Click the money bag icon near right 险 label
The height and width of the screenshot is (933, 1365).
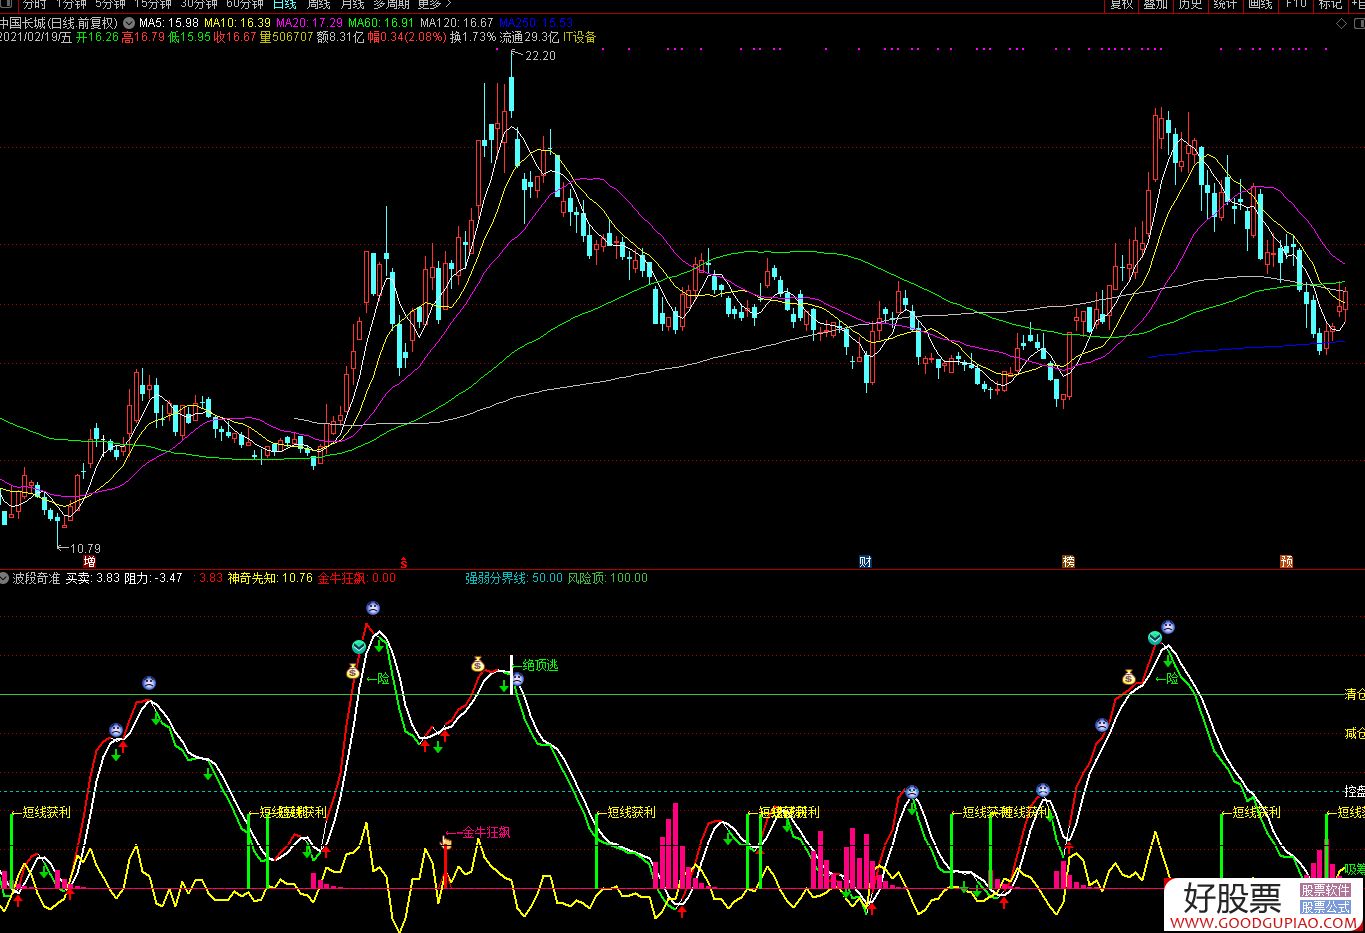coord(1129,677)
